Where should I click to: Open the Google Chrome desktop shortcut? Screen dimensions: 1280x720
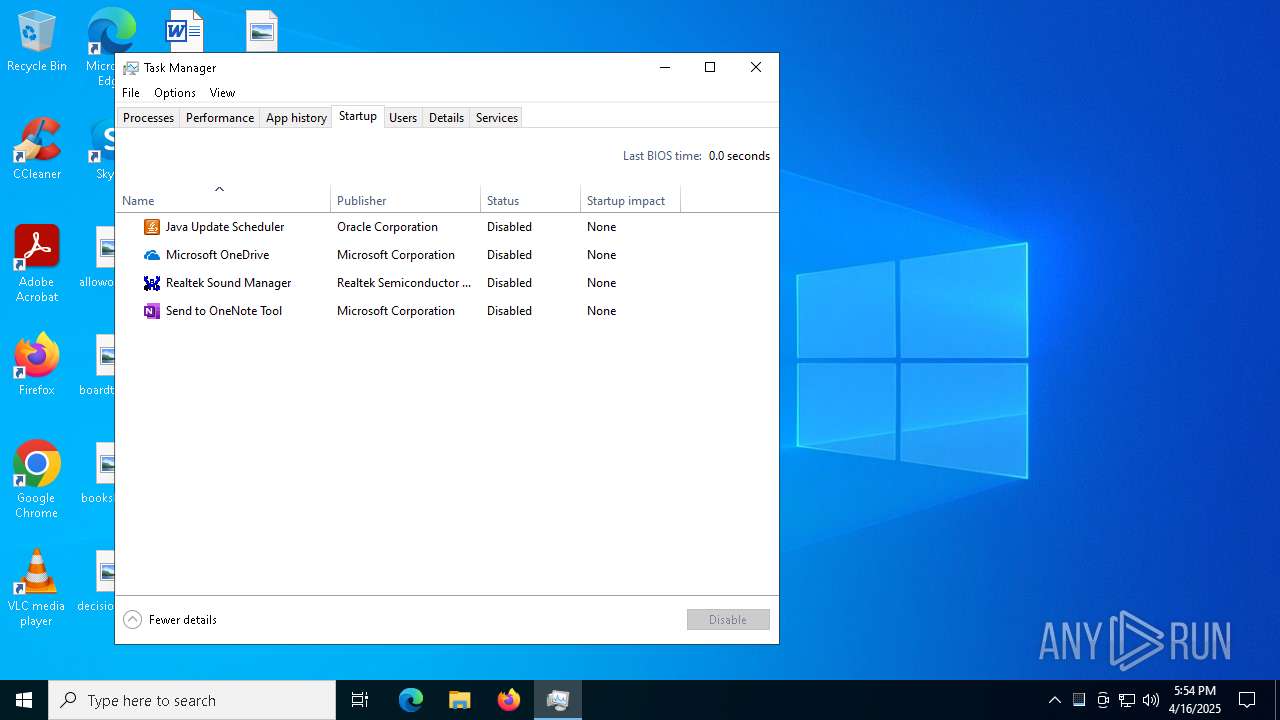click(37, 480)
